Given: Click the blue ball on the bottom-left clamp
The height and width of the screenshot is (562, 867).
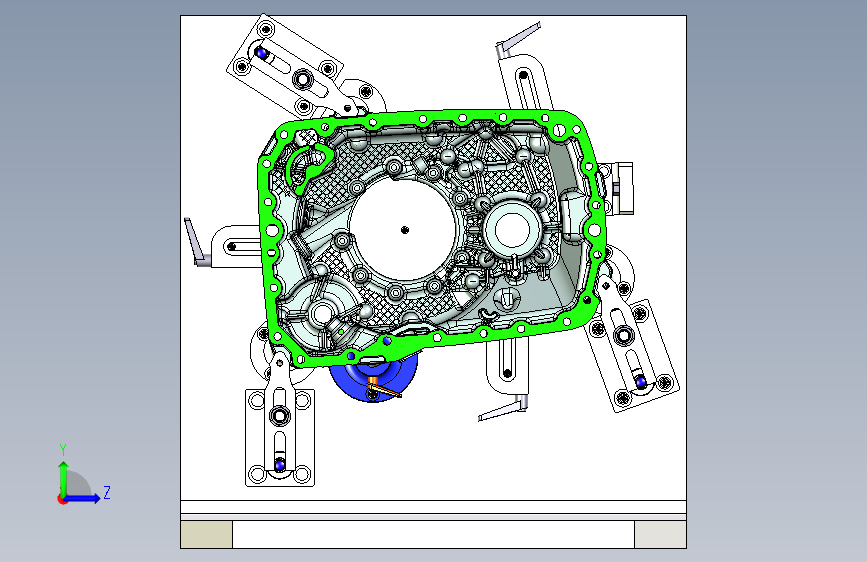Looking at the screenshot, I should [x=280, y=464].
